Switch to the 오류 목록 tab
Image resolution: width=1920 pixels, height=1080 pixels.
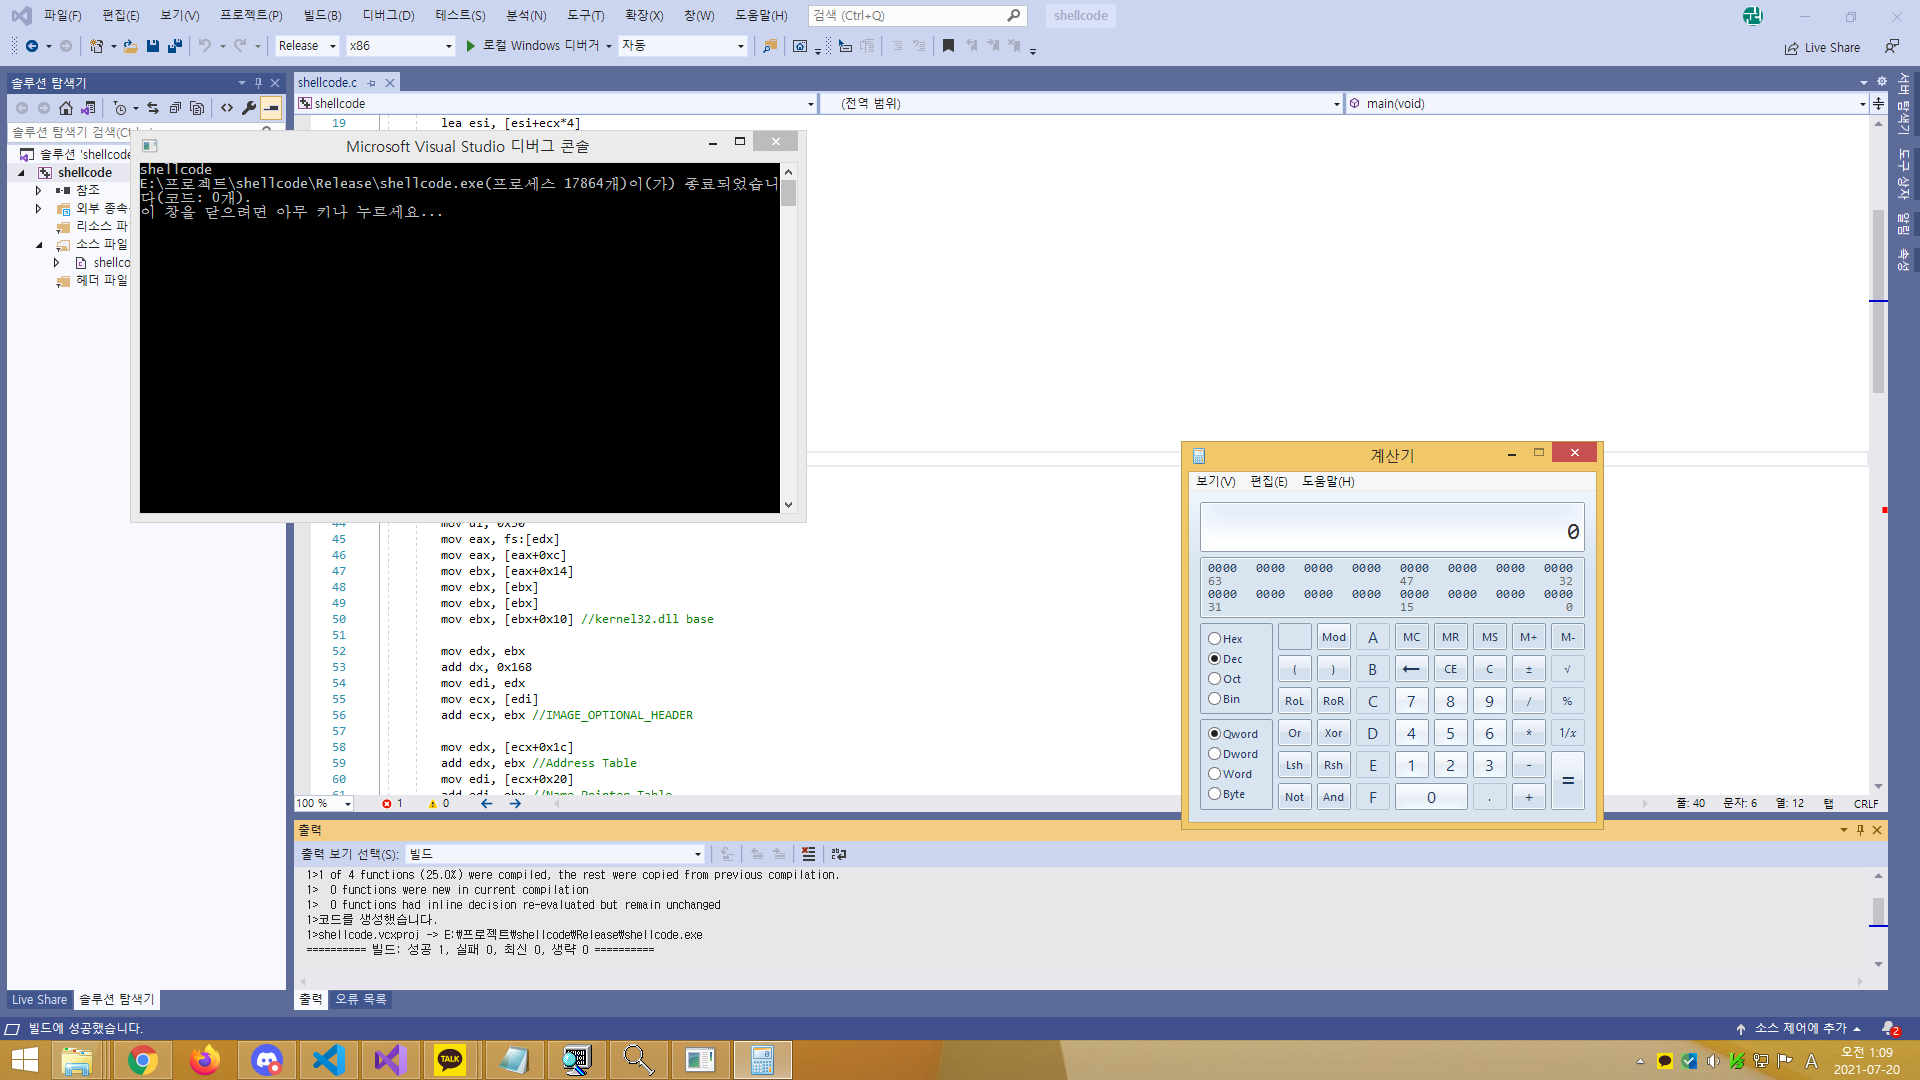click(360, 999)
